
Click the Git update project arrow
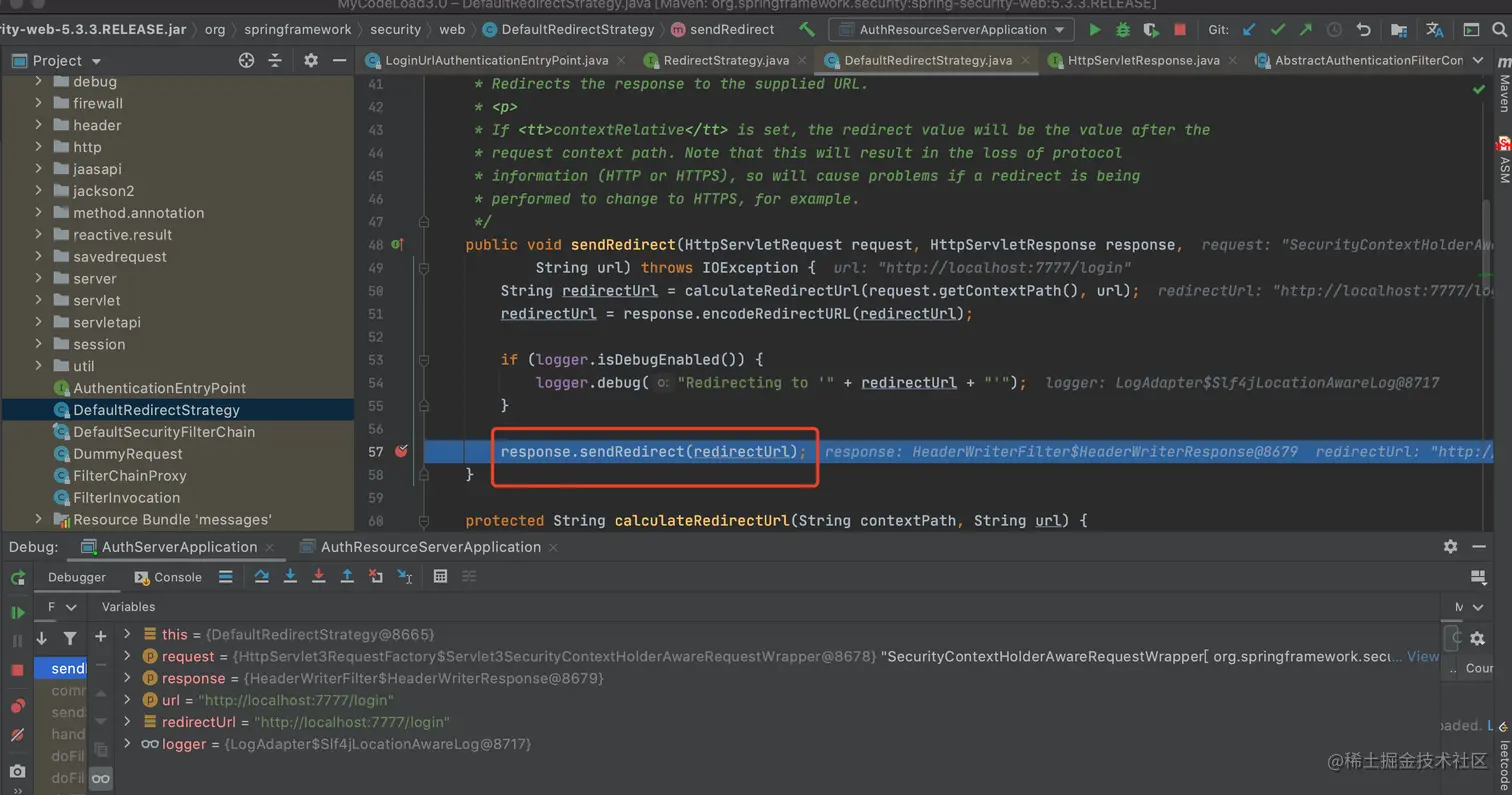point(1249,30)
